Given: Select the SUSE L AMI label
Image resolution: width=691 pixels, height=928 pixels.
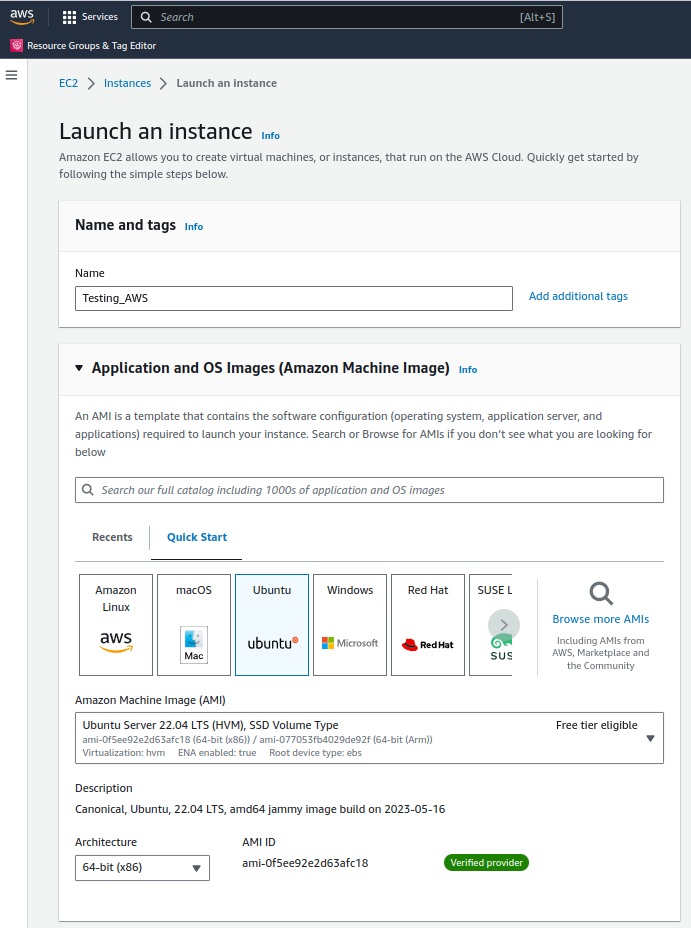Looking at the screenshot, I should tap(495, 590).
